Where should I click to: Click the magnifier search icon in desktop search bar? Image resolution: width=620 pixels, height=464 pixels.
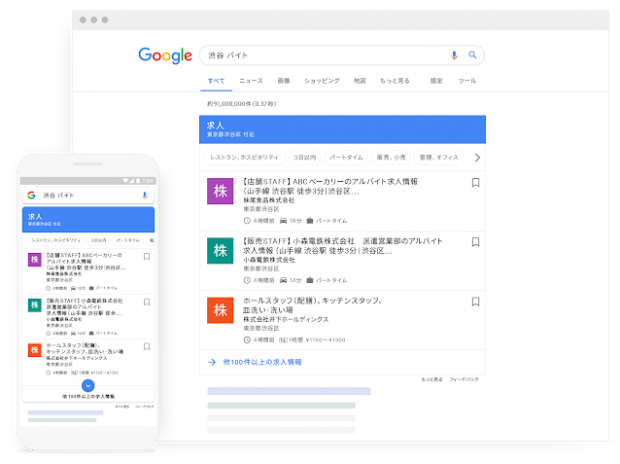pyautogui.click(x=473, y=55)
